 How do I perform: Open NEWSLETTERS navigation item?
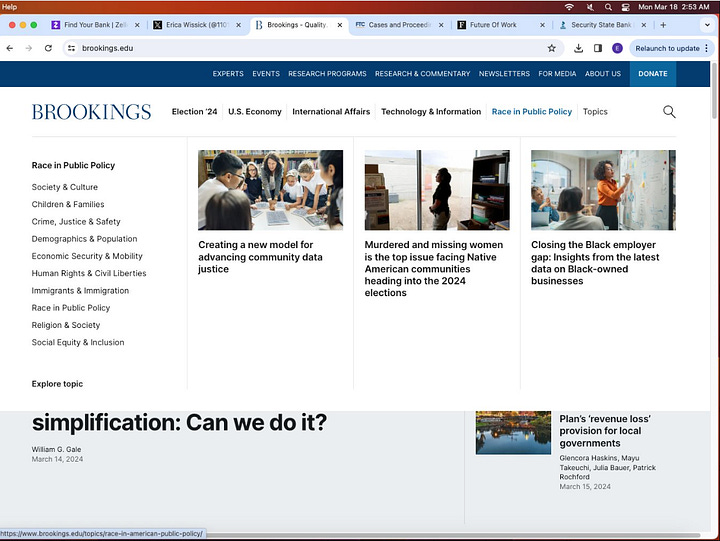tap(504, 74)
